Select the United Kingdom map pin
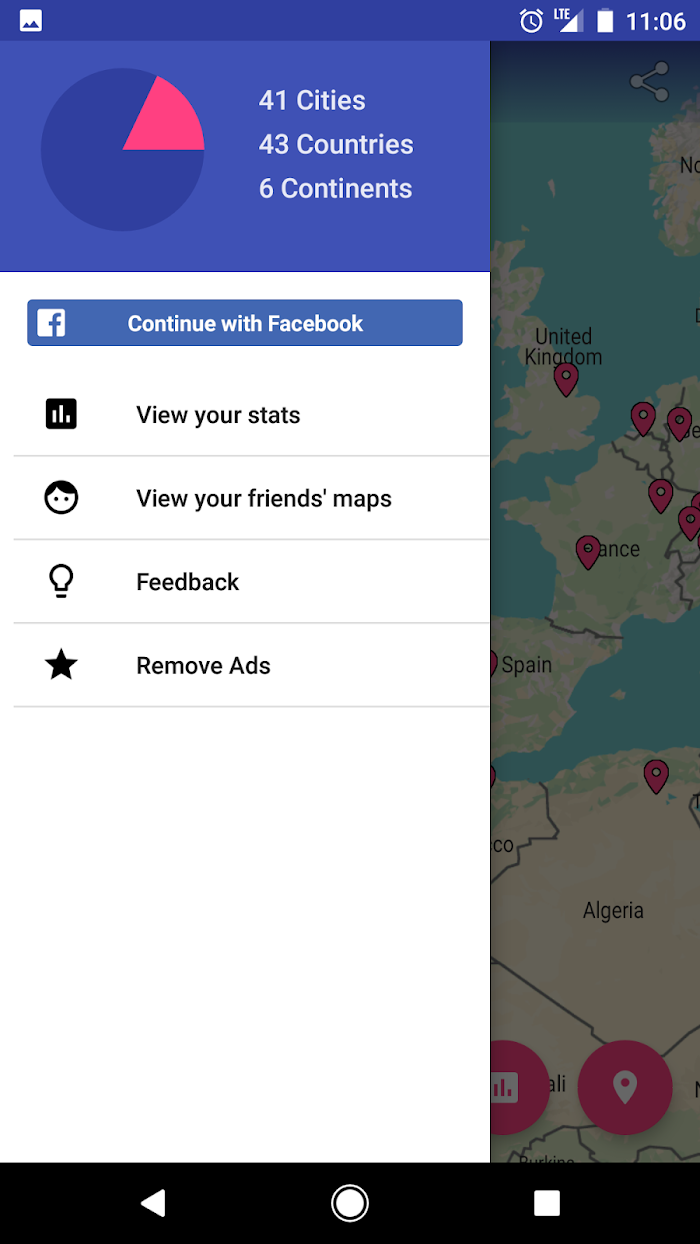The height and width of the screenshot is (1244, 700). pyautogui.click(x=566, y=379)
